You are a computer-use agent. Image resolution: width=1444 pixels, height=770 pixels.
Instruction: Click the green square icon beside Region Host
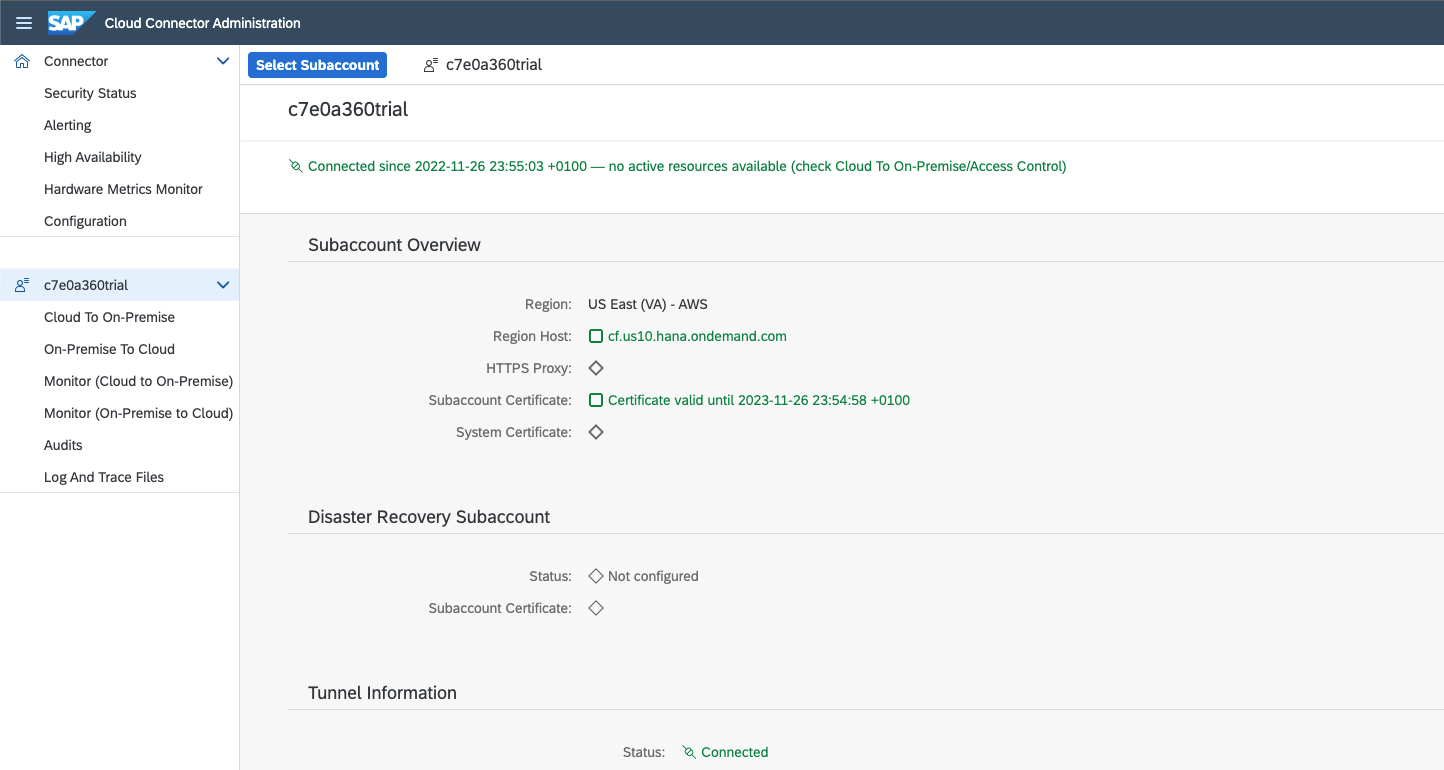tap(596, 336)
